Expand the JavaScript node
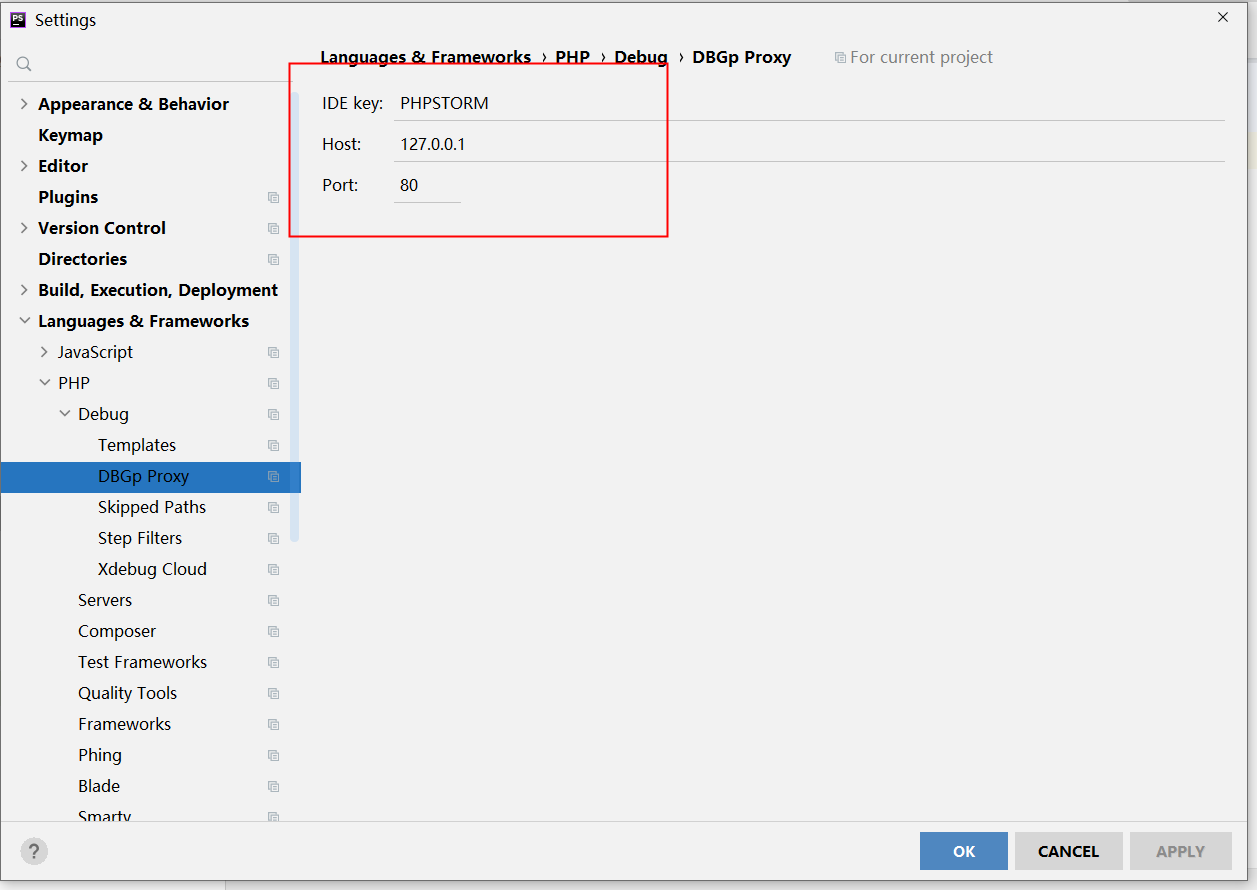 [x=44, y=352]
